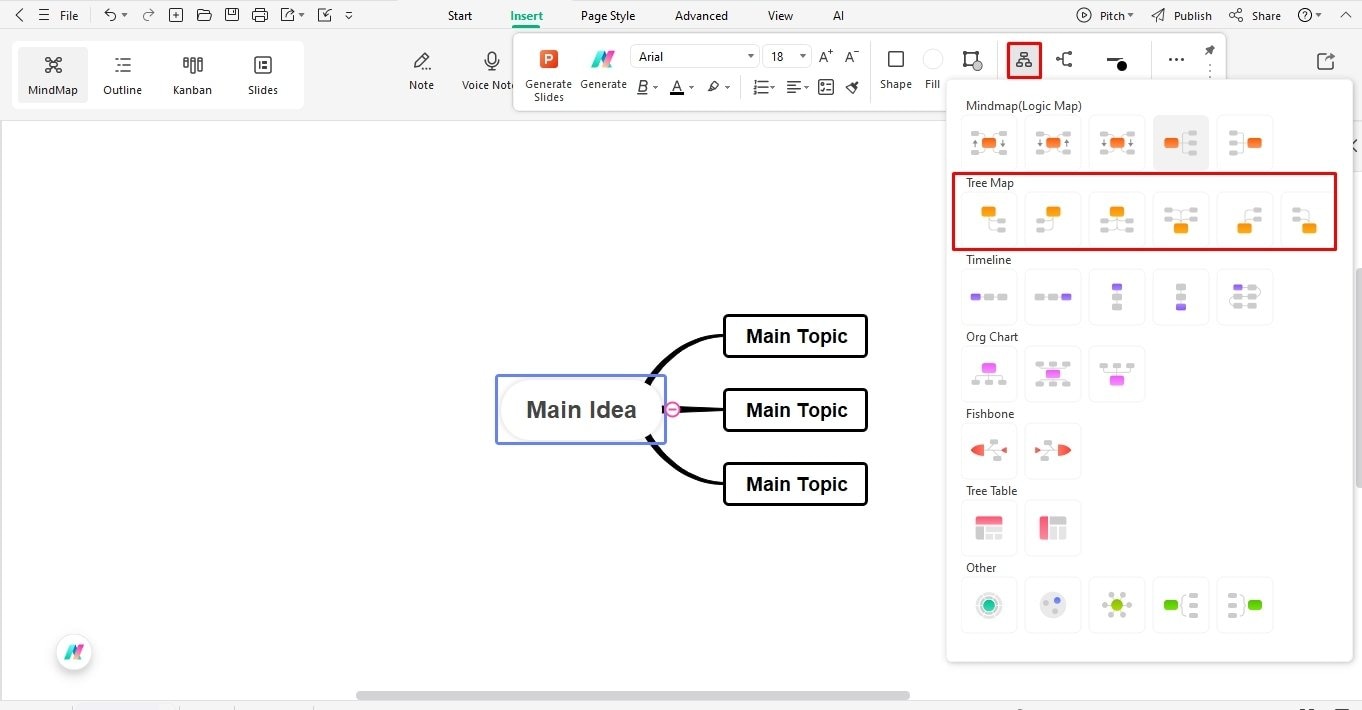Open the Arial font family dropdown
1362x710 pixels.
[x=694, y=56]
